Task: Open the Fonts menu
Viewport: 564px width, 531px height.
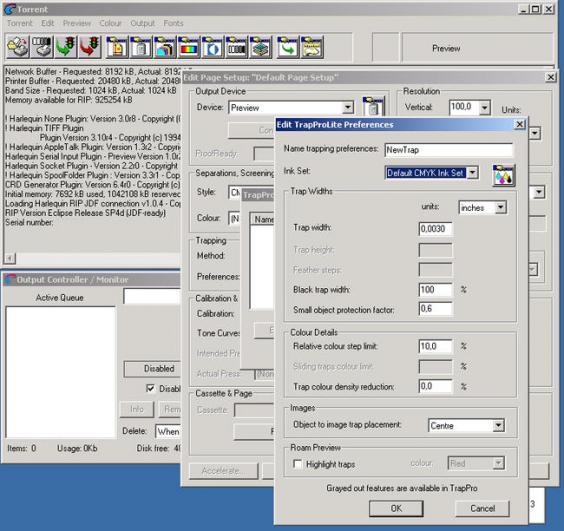Action: click(x=173, y=23)
